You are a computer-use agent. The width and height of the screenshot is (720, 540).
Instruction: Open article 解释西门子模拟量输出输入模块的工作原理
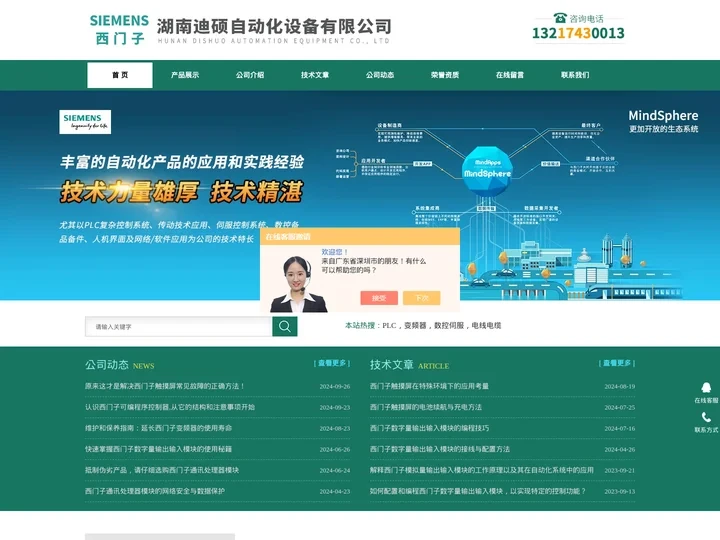(x=482, y=470)
